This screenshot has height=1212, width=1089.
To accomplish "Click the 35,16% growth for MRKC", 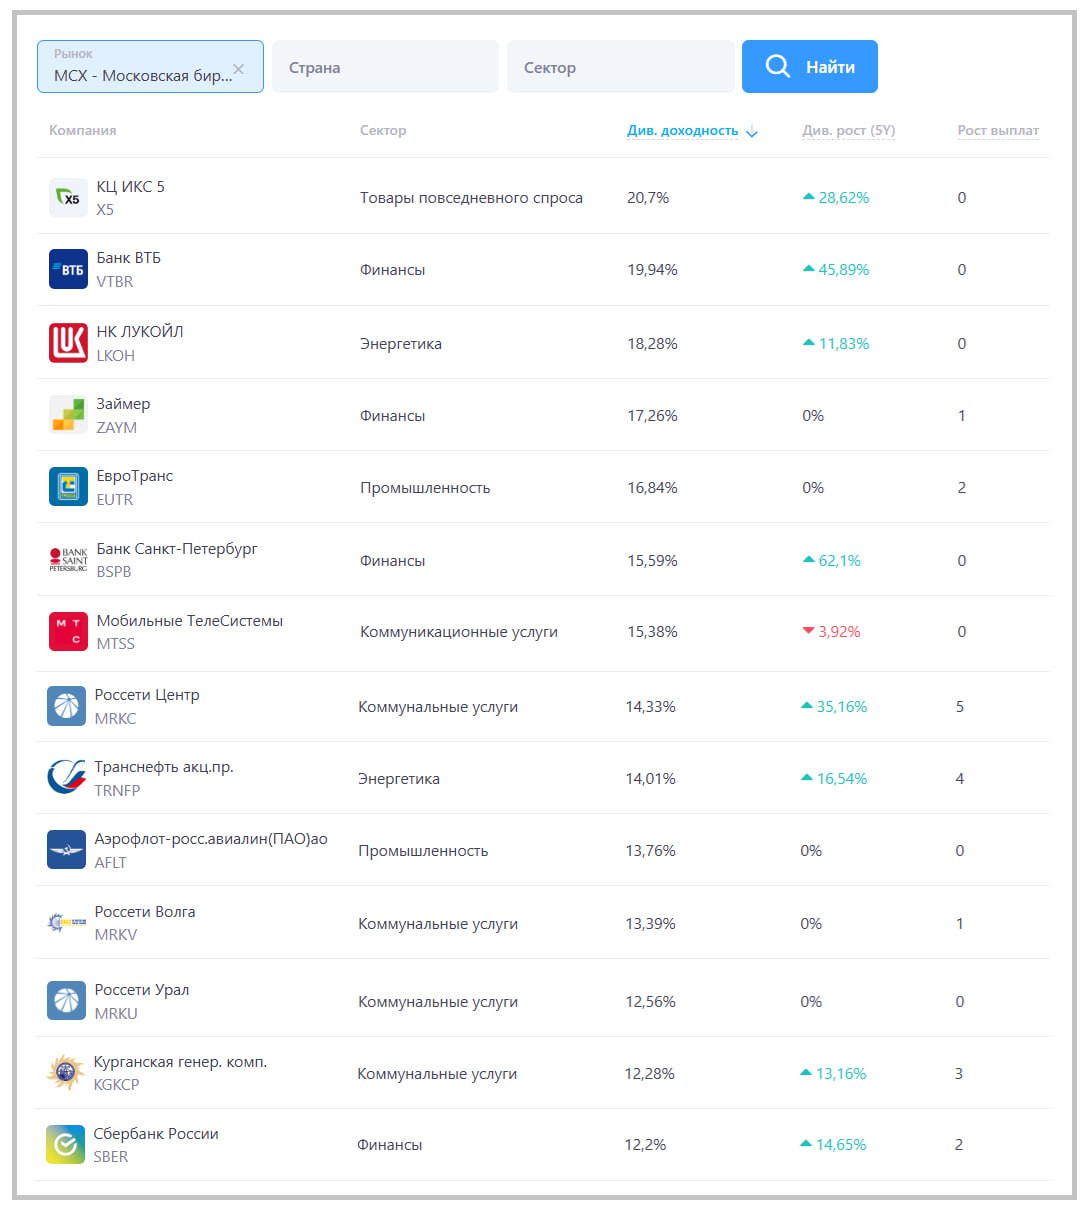I will point(834,707).
